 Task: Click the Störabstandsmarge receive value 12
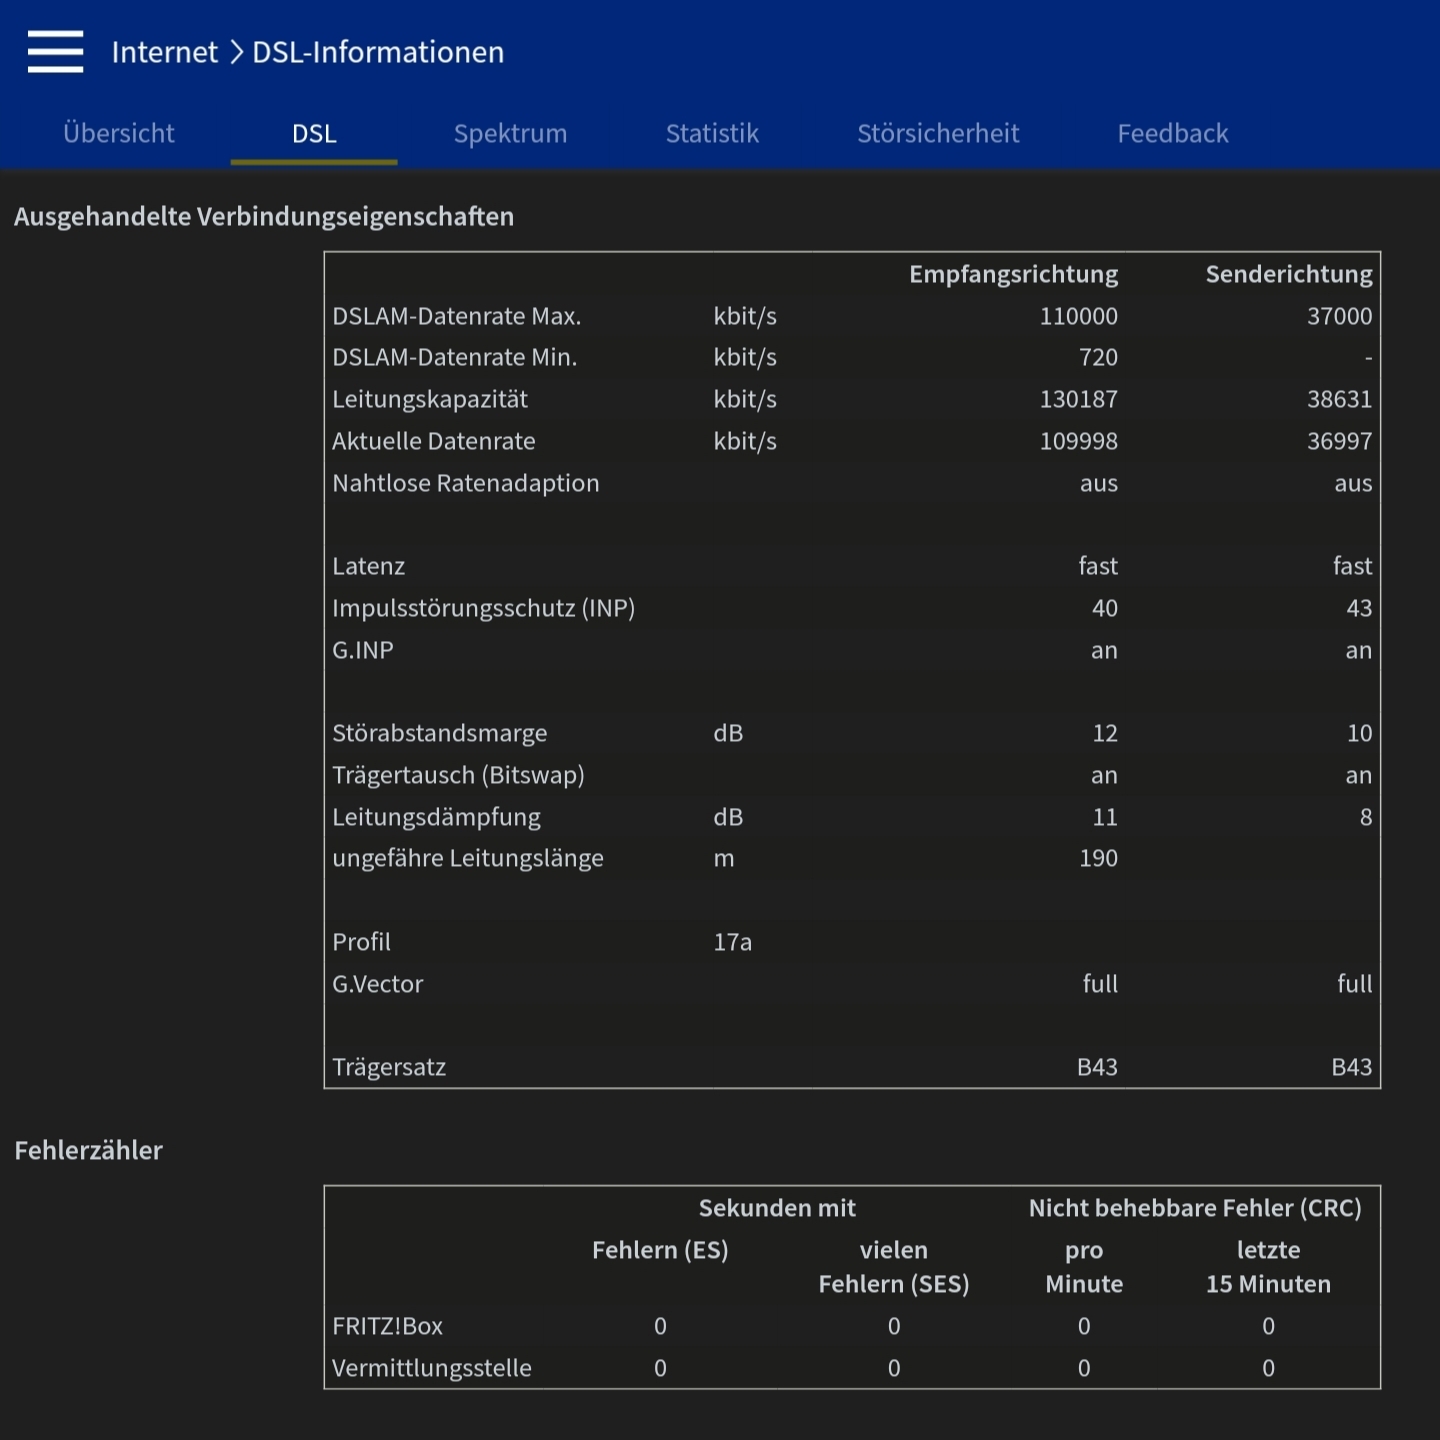point(1105,733)
